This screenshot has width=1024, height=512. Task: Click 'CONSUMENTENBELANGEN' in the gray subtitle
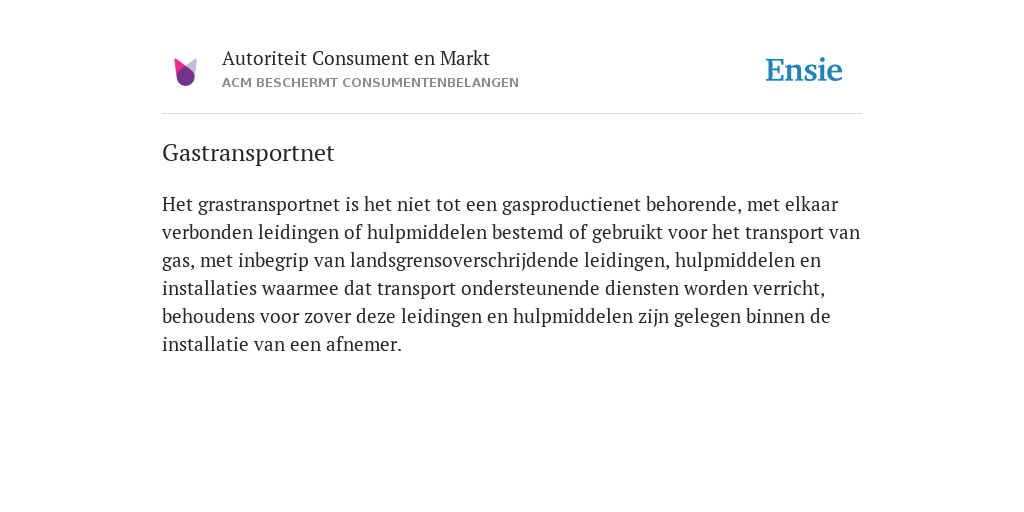pyautogui.click(x=430, y=83)
